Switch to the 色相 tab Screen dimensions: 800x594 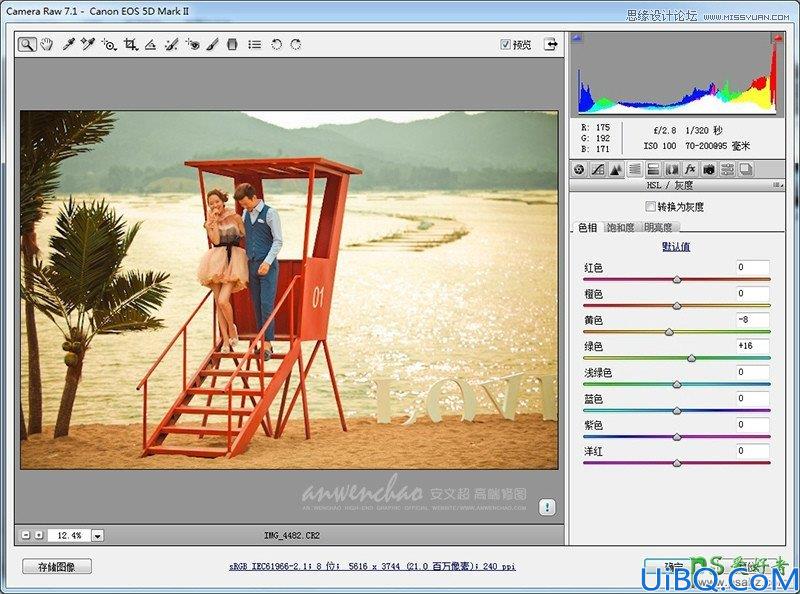pos(587,228)
